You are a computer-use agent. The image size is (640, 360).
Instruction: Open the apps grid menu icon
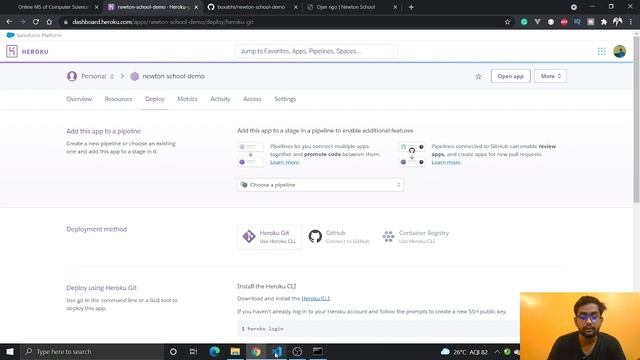pos(601,51)
